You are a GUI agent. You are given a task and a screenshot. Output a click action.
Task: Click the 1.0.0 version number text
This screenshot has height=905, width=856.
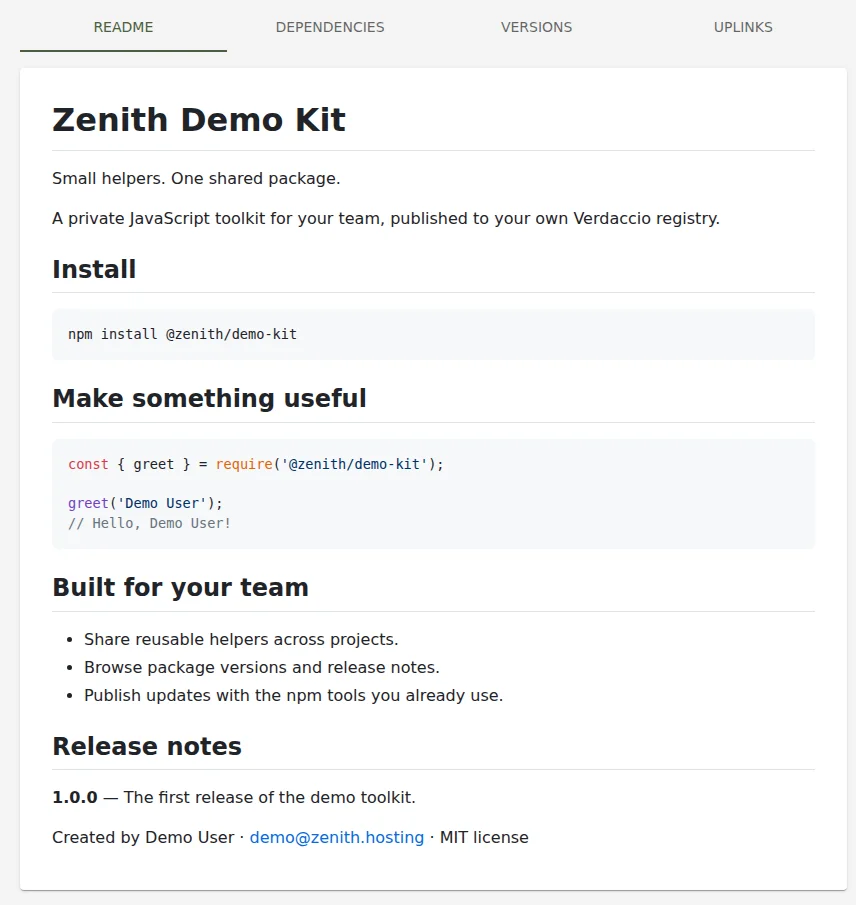coord(74,798)
